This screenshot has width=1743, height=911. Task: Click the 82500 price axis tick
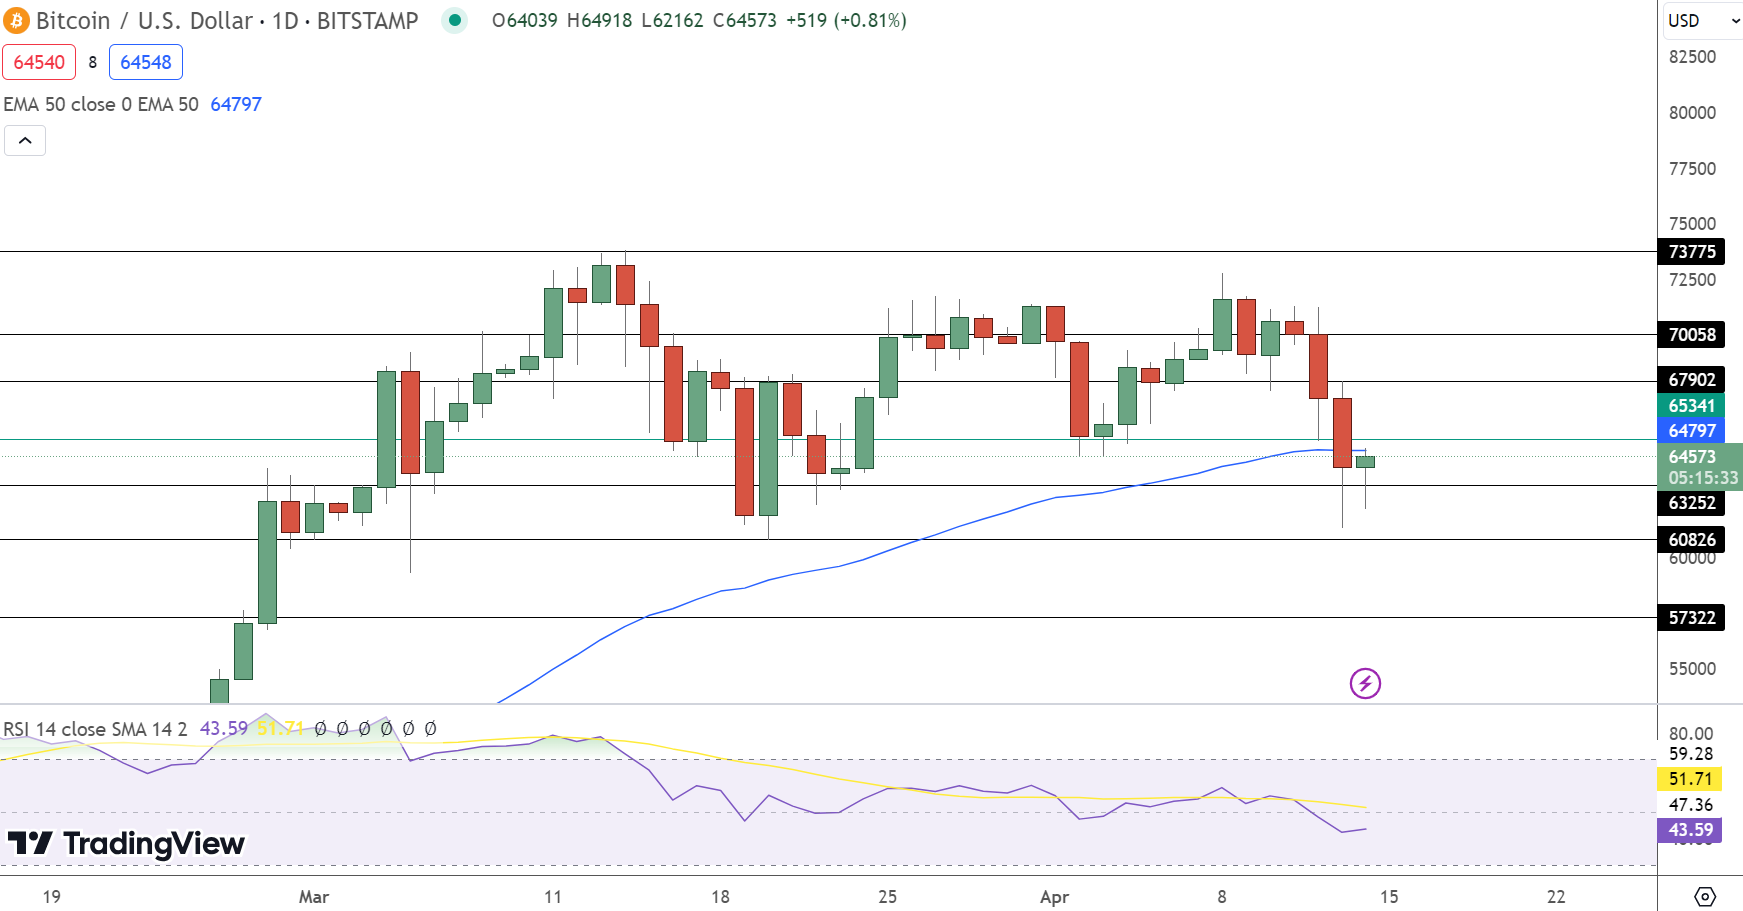1692,57
